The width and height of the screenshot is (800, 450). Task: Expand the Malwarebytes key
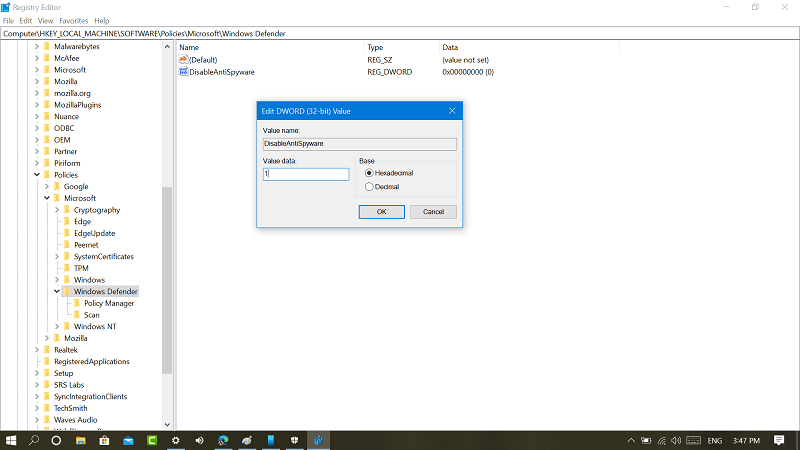[x=37, y=46]
